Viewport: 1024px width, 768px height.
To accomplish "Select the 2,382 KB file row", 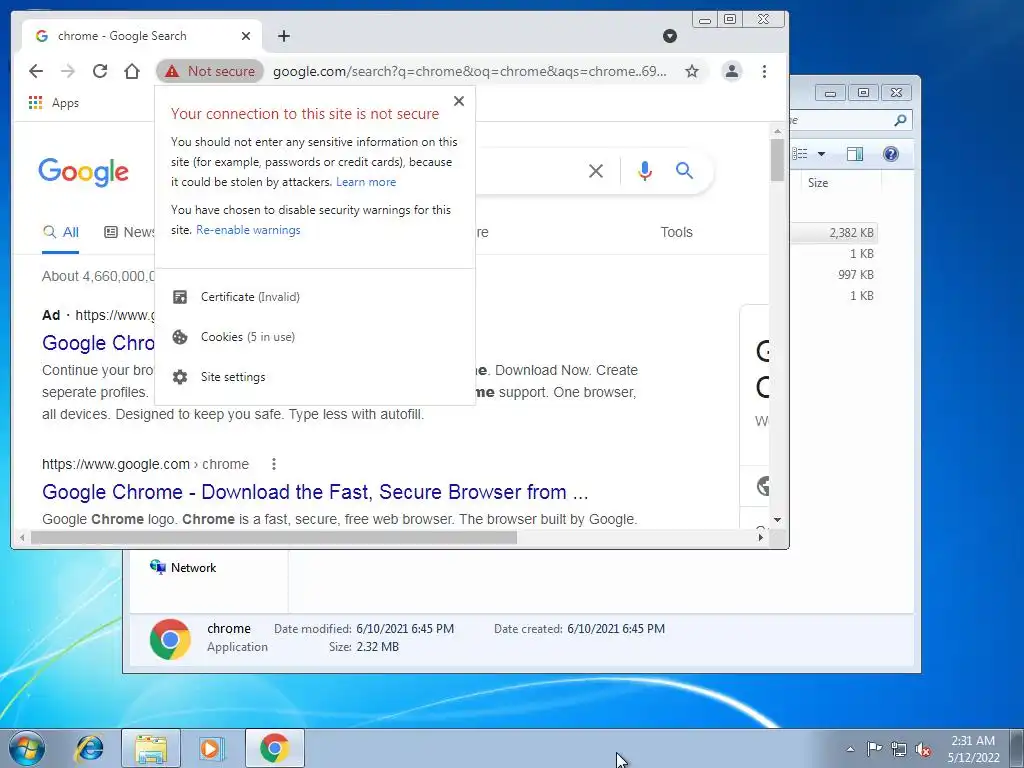I will click(834, 232).
